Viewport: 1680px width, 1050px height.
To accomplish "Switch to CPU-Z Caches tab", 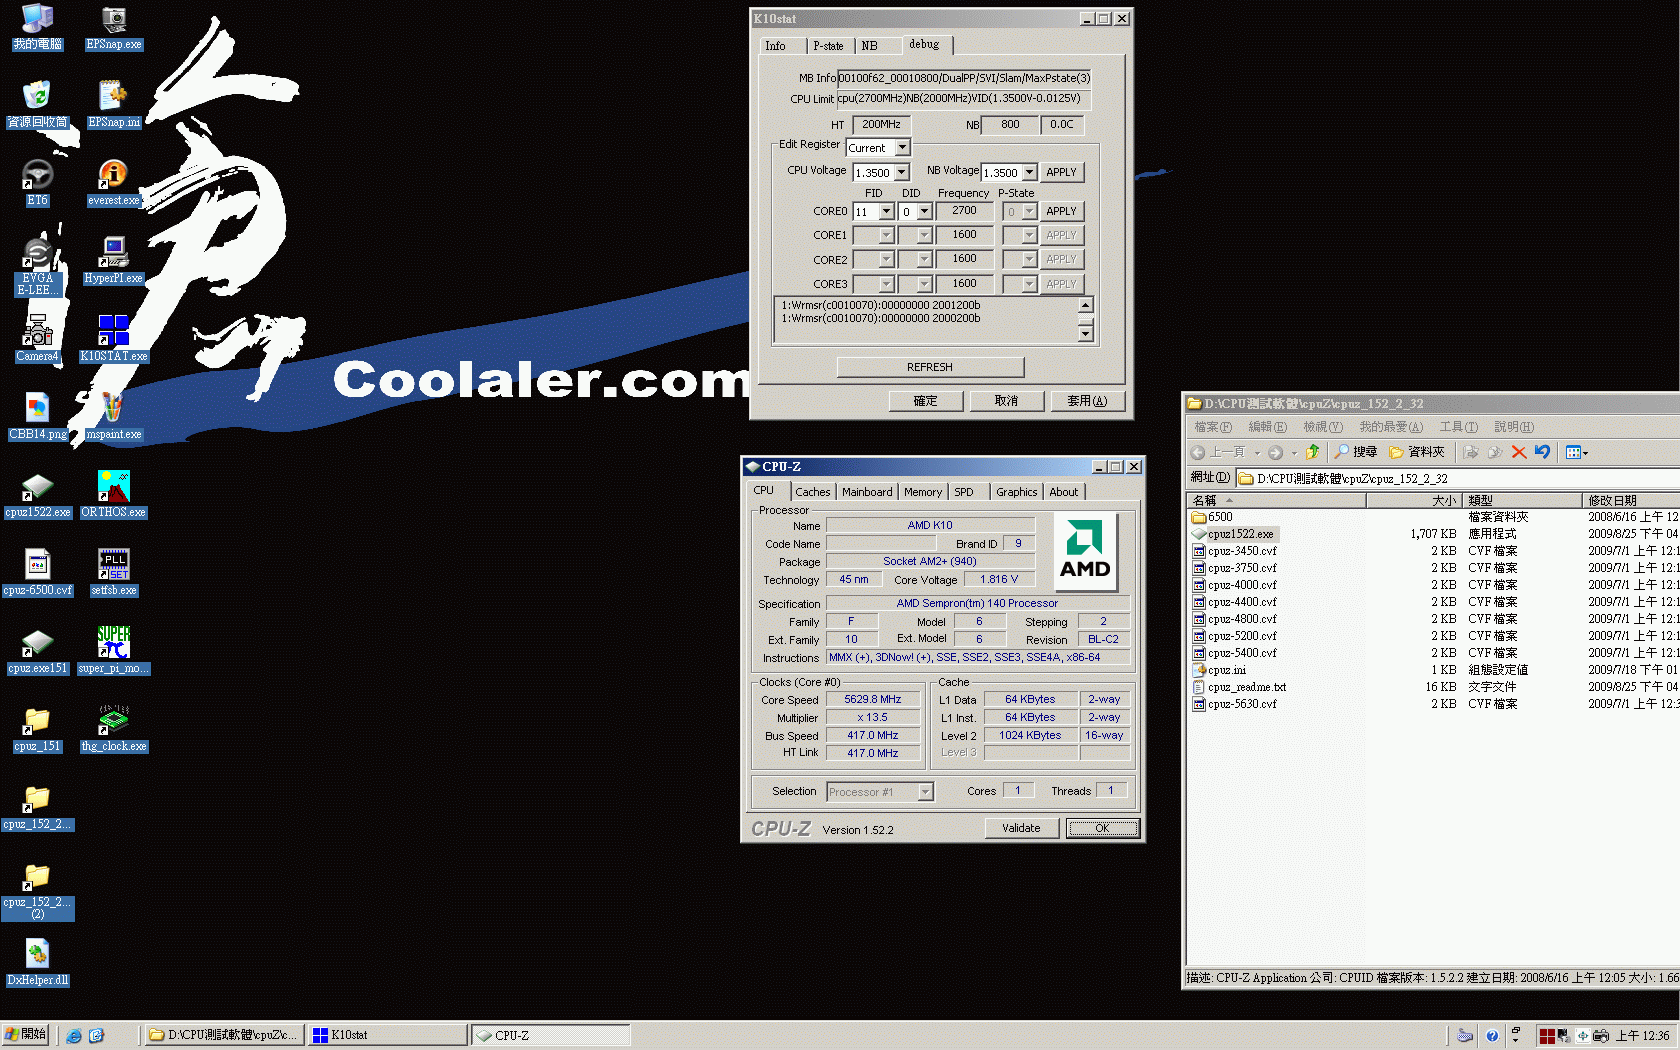I will [813, 492].
